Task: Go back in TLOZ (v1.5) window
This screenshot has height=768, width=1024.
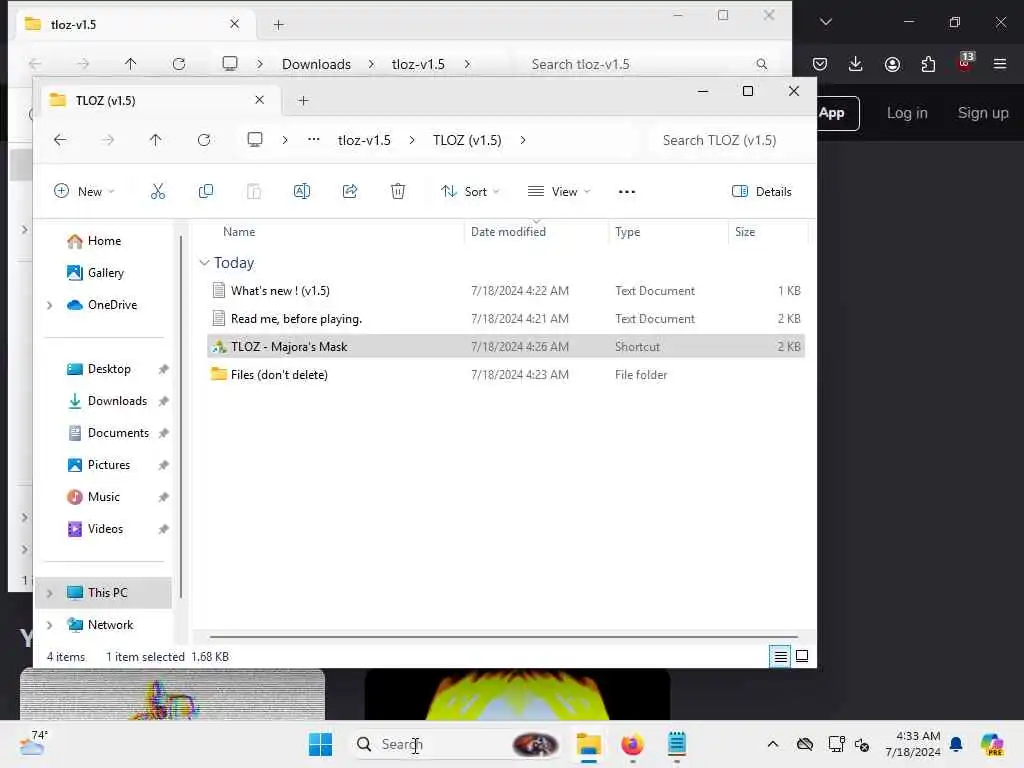Action: coord(60,140)
